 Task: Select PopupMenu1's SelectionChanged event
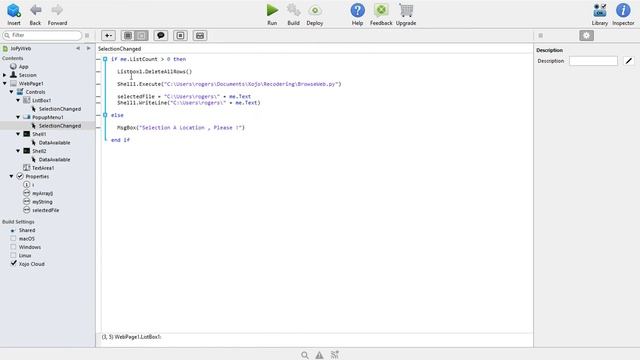(60, 126)
